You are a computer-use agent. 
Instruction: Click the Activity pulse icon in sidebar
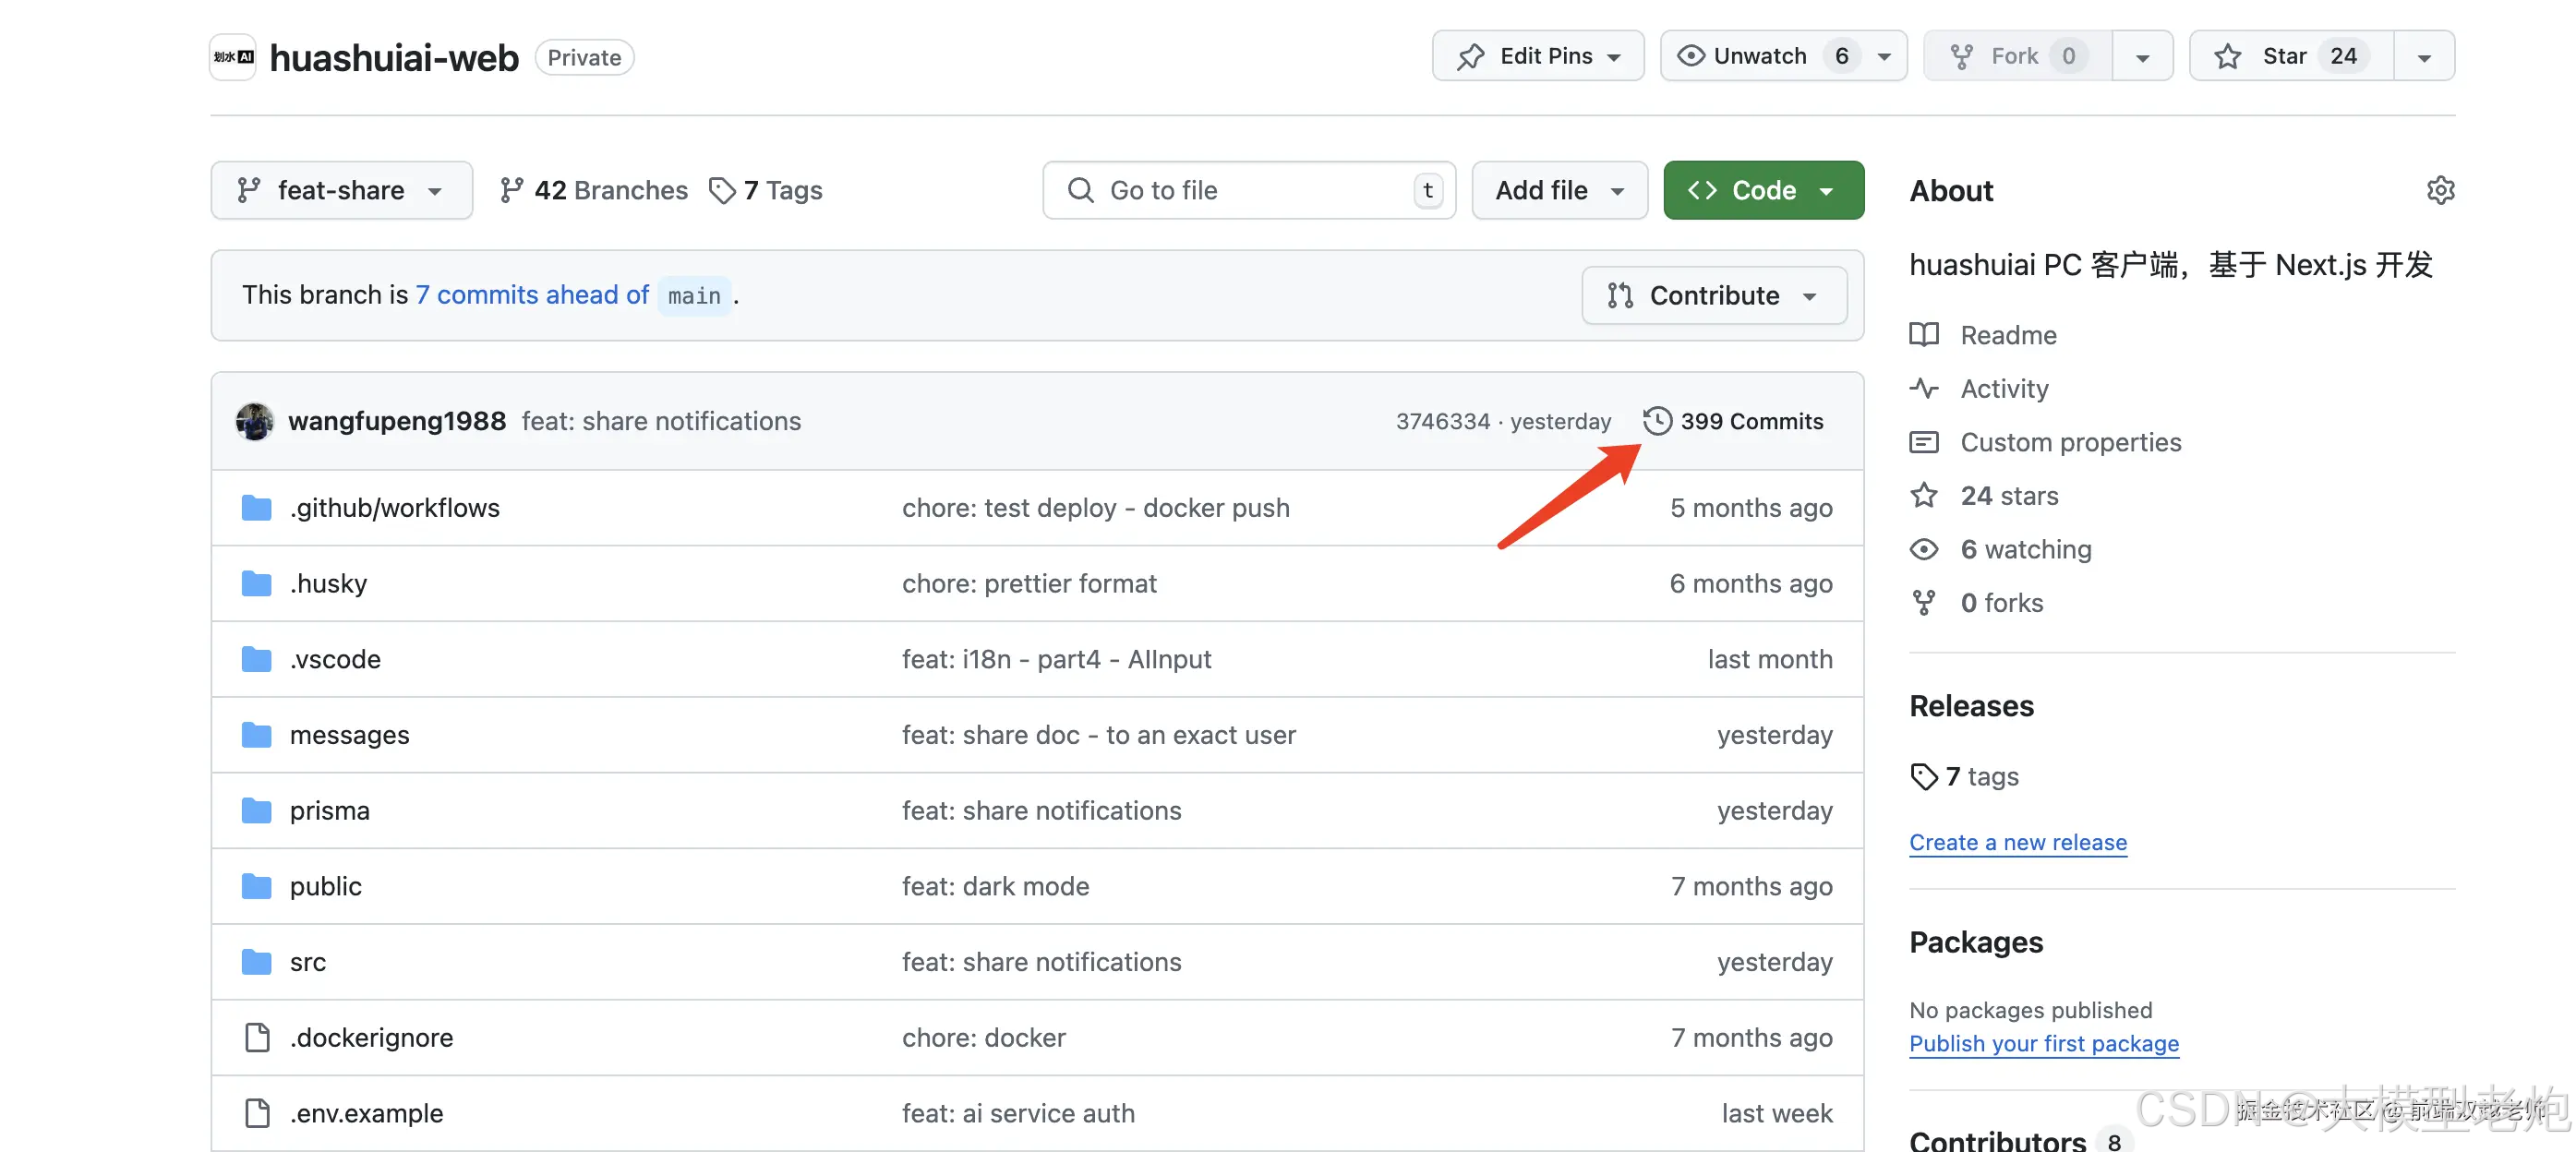coord(1923,389)
